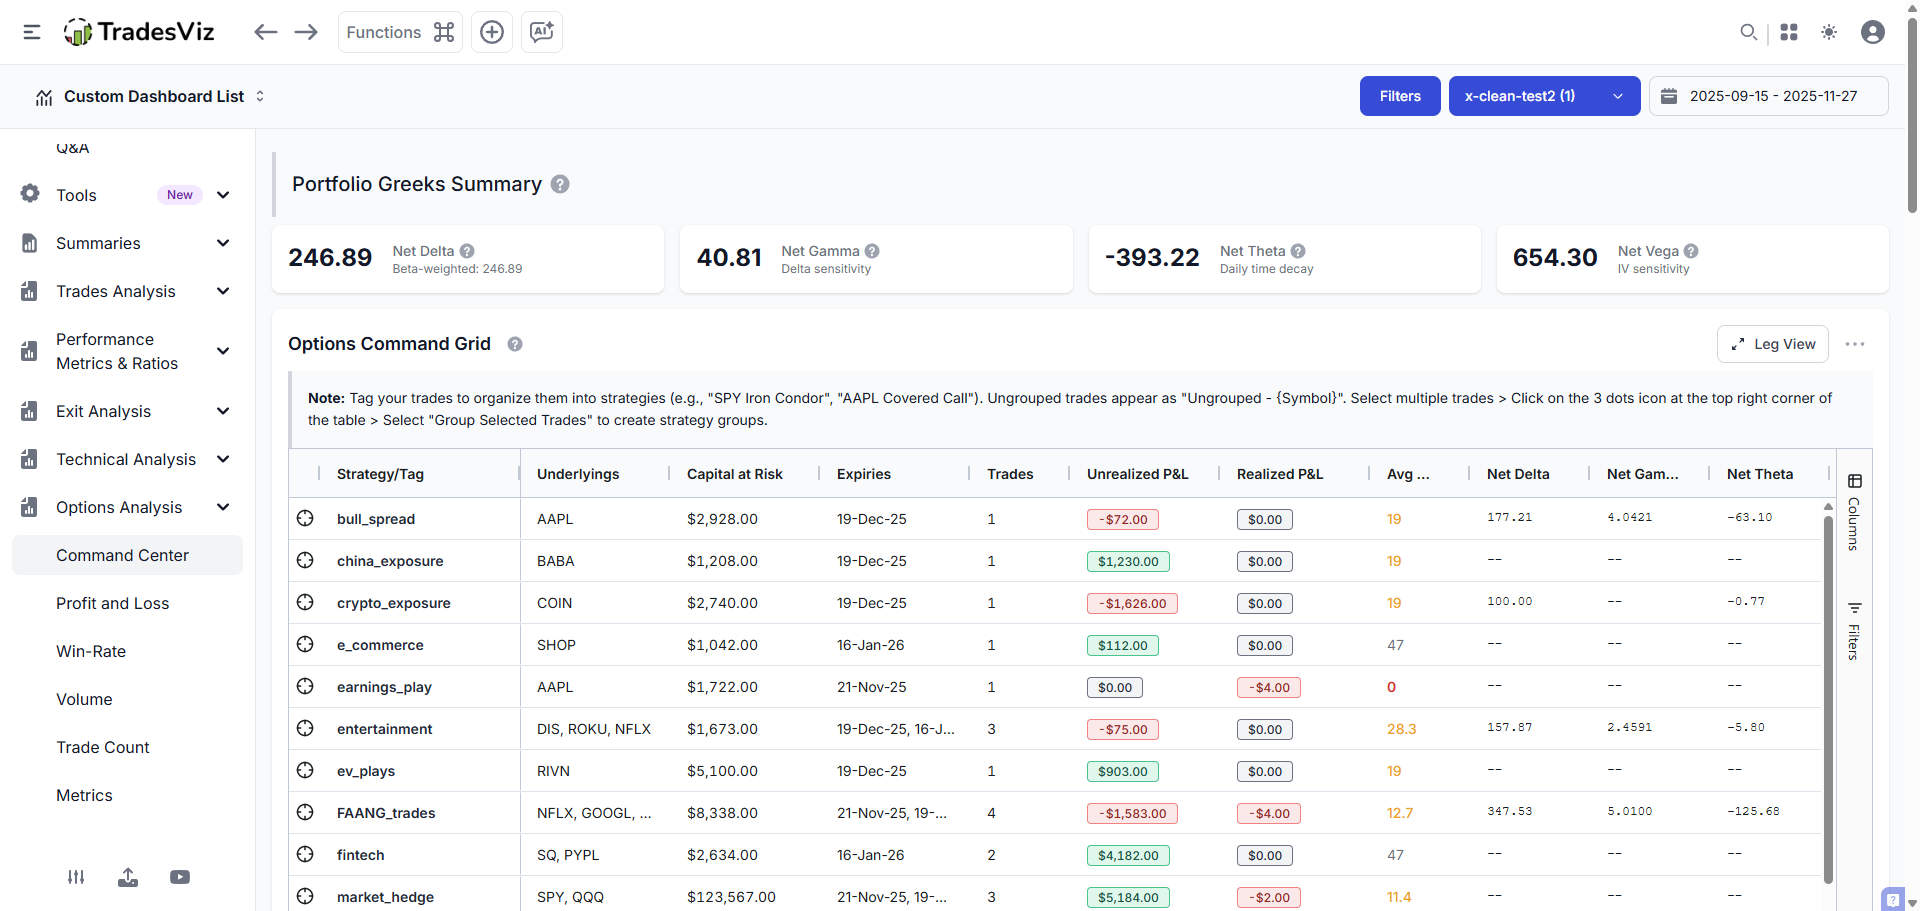
Task: Open the date range picker field
Action: (1768, 96)
